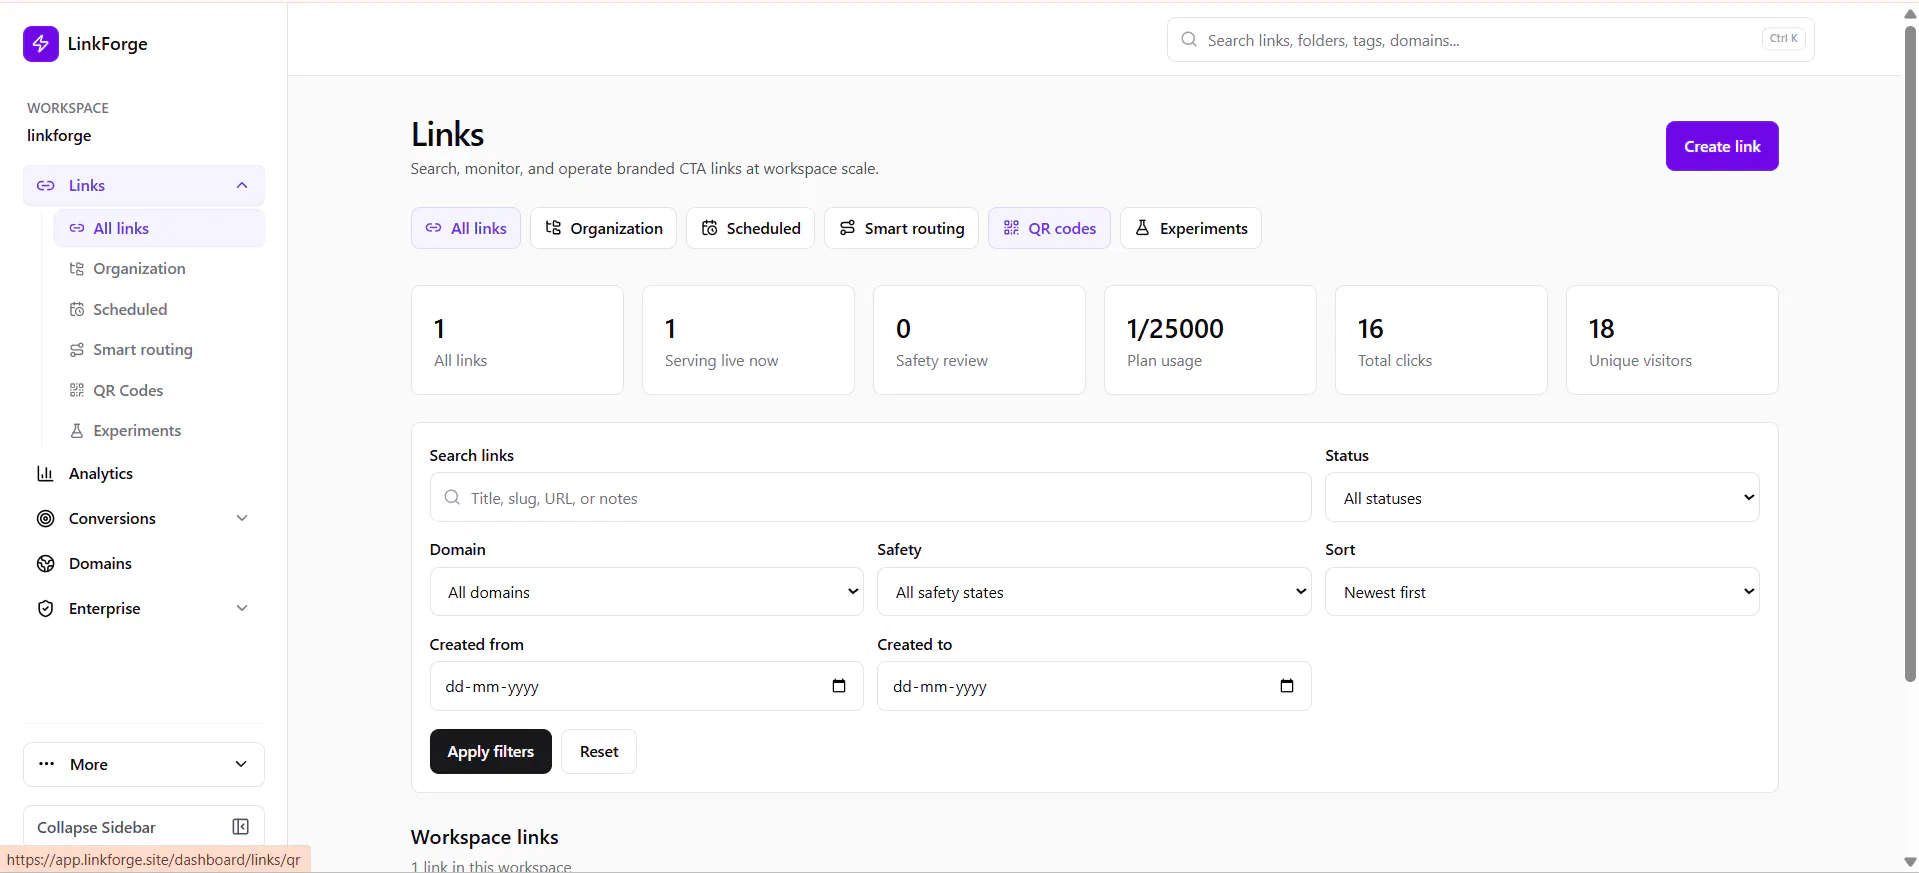Click the search magnifier icon in top bar
Screen dimensions: 1919x873
(x=1189, y=40)
